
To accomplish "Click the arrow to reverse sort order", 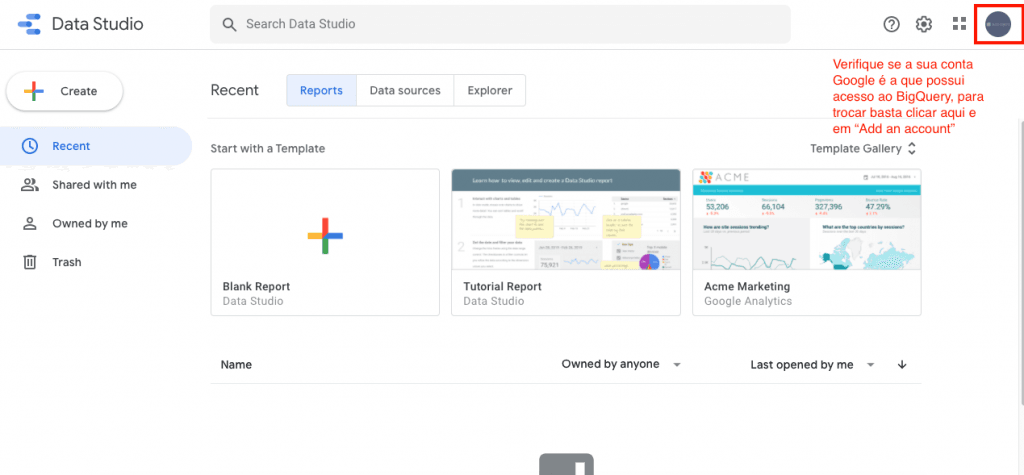I will point(902,365).
